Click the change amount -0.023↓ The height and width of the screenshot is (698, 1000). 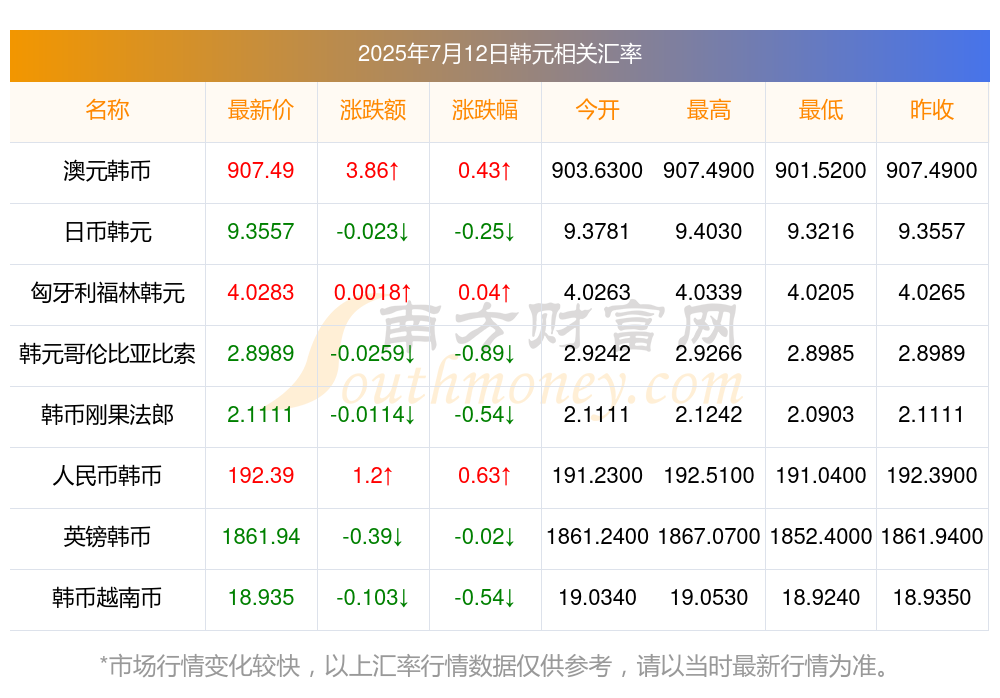click(x=373, y=232)
